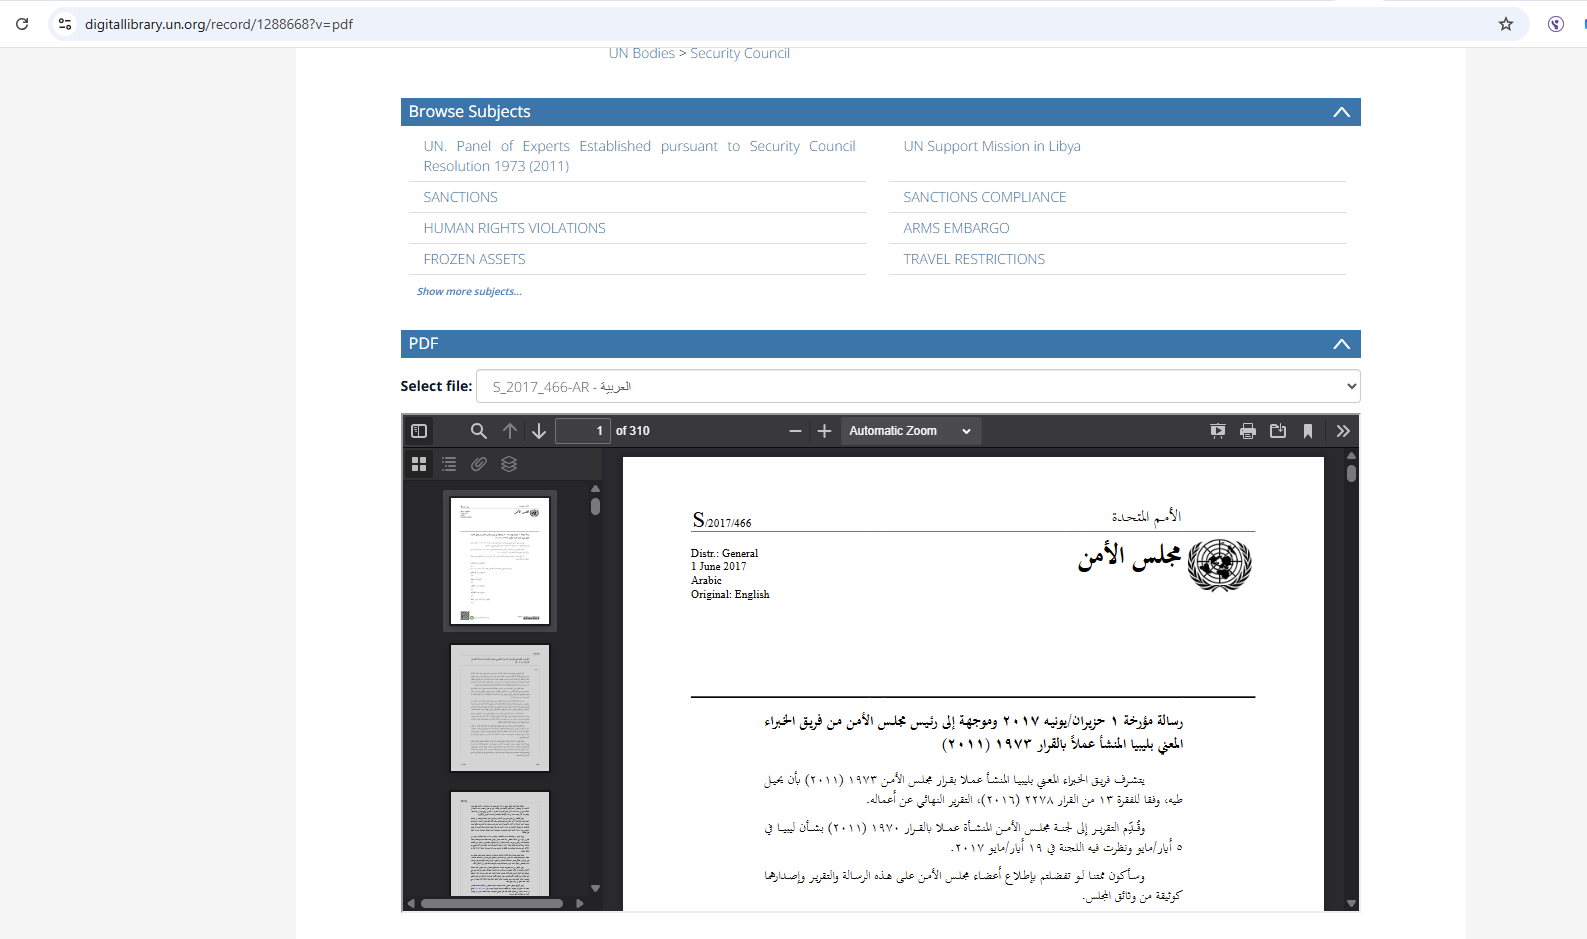Select the second page thumbnail
The height and width of the screenshot is (939, 1587).
click(500, 708)
